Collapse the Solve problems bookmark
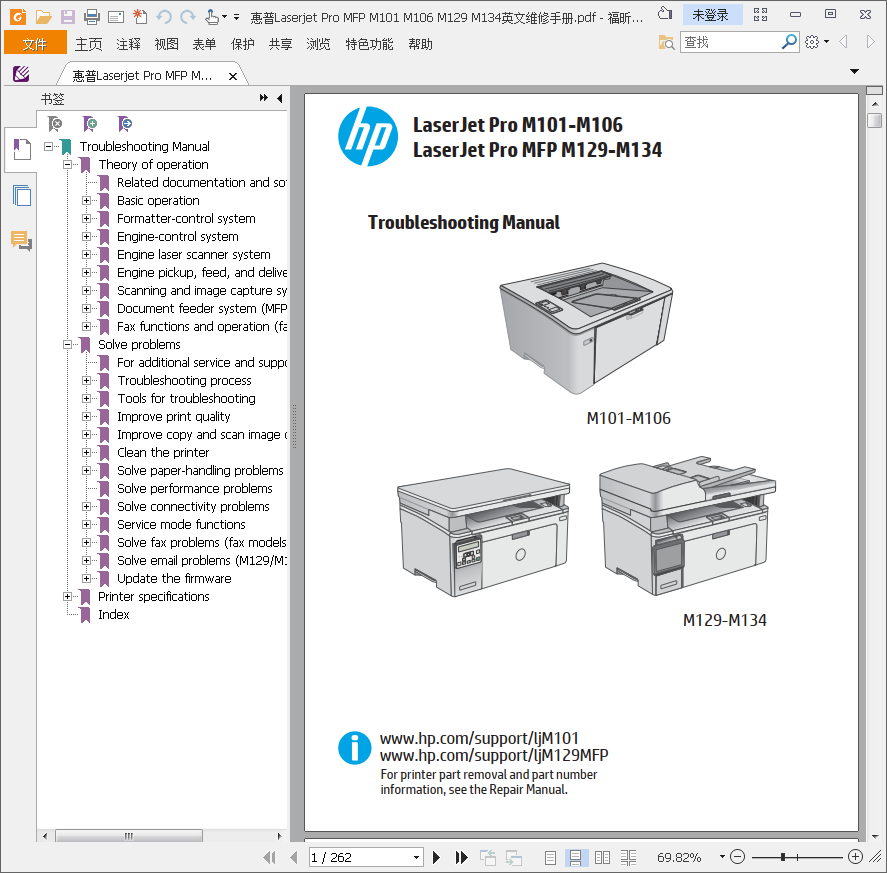The width and height of the screenshot is (887, 873). (68, 345)
